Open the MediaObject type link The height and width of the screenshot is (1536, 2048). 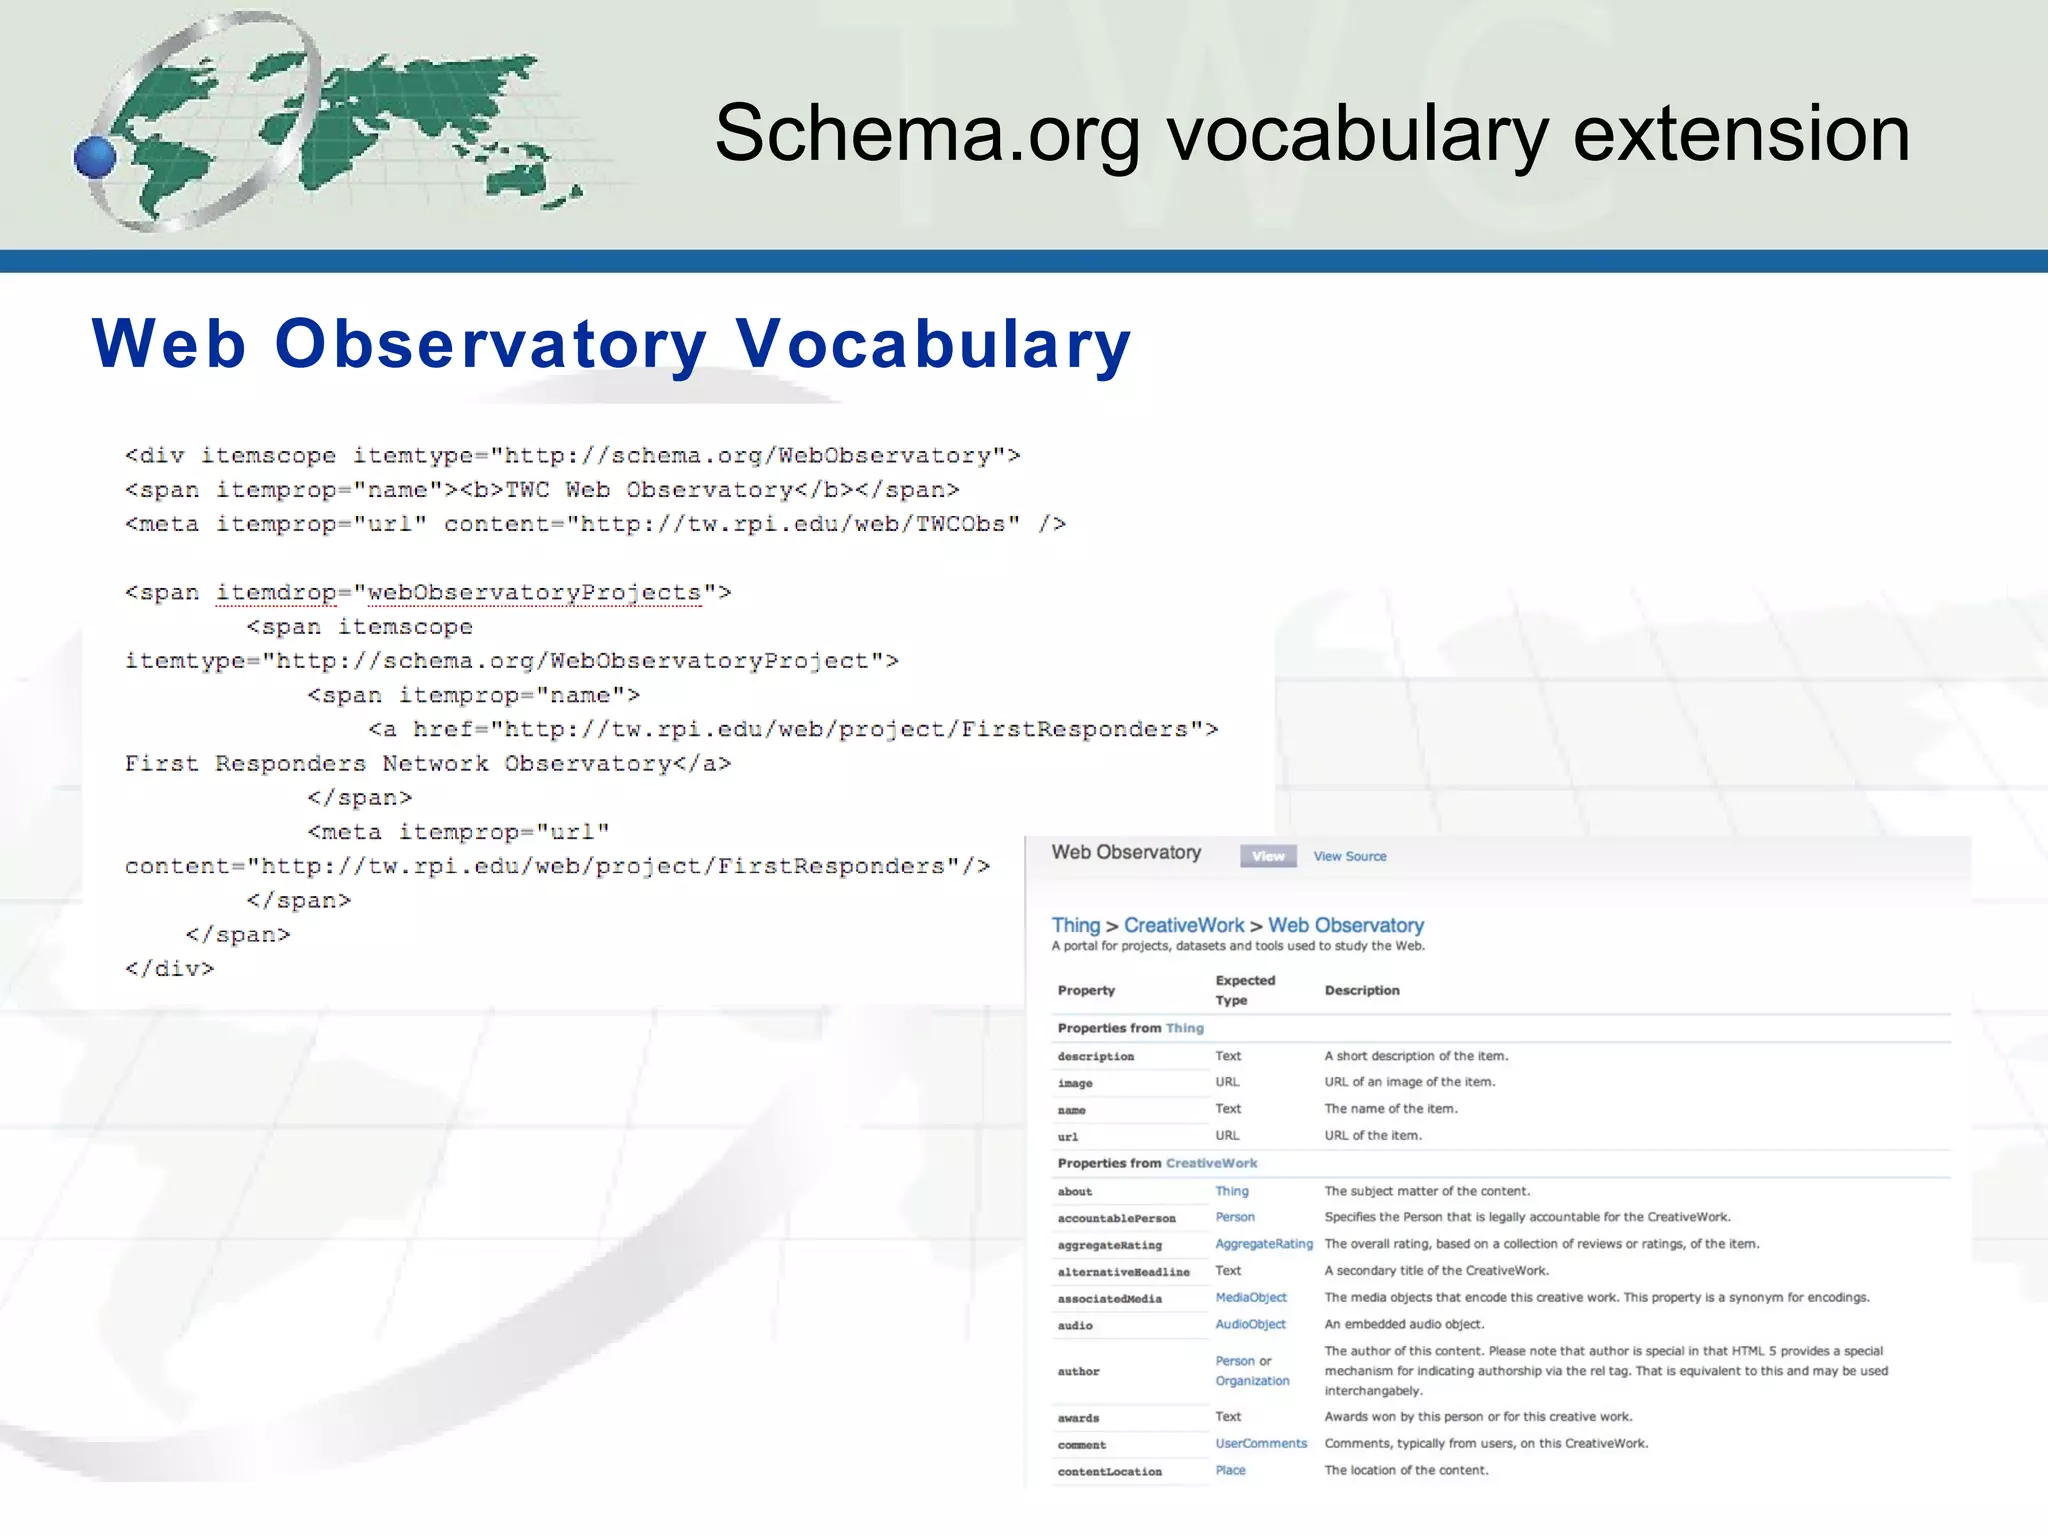click(x=1251, y=1297)
